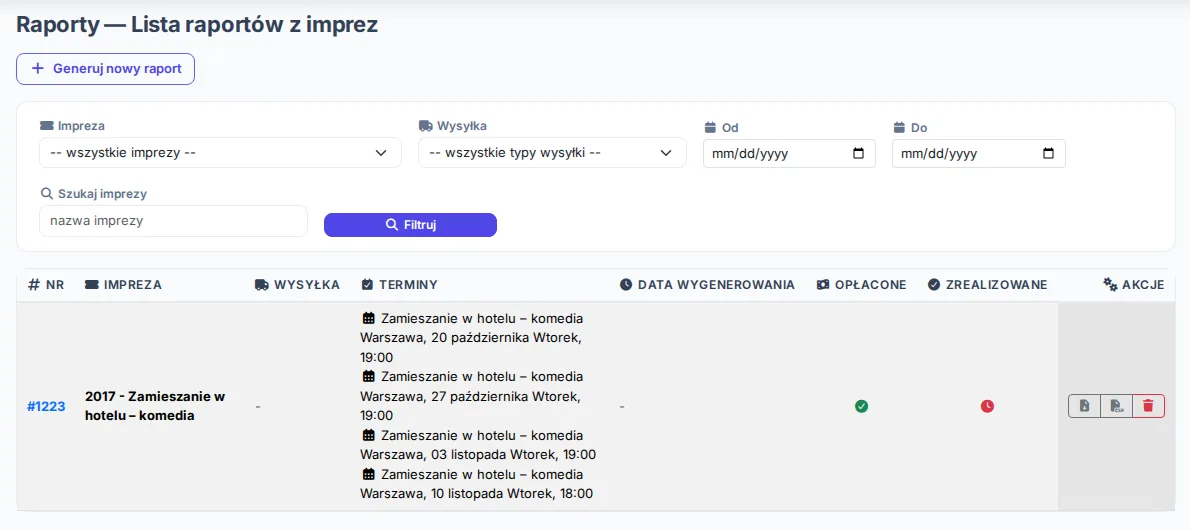
Task: Open report link #1223
Action: (46, 406)
